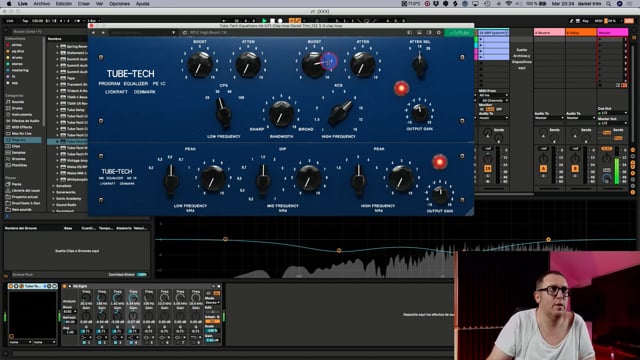Open Audio To dropdown on B Delay track
Viewport: 640px width, 360px height.
[581, 118]
